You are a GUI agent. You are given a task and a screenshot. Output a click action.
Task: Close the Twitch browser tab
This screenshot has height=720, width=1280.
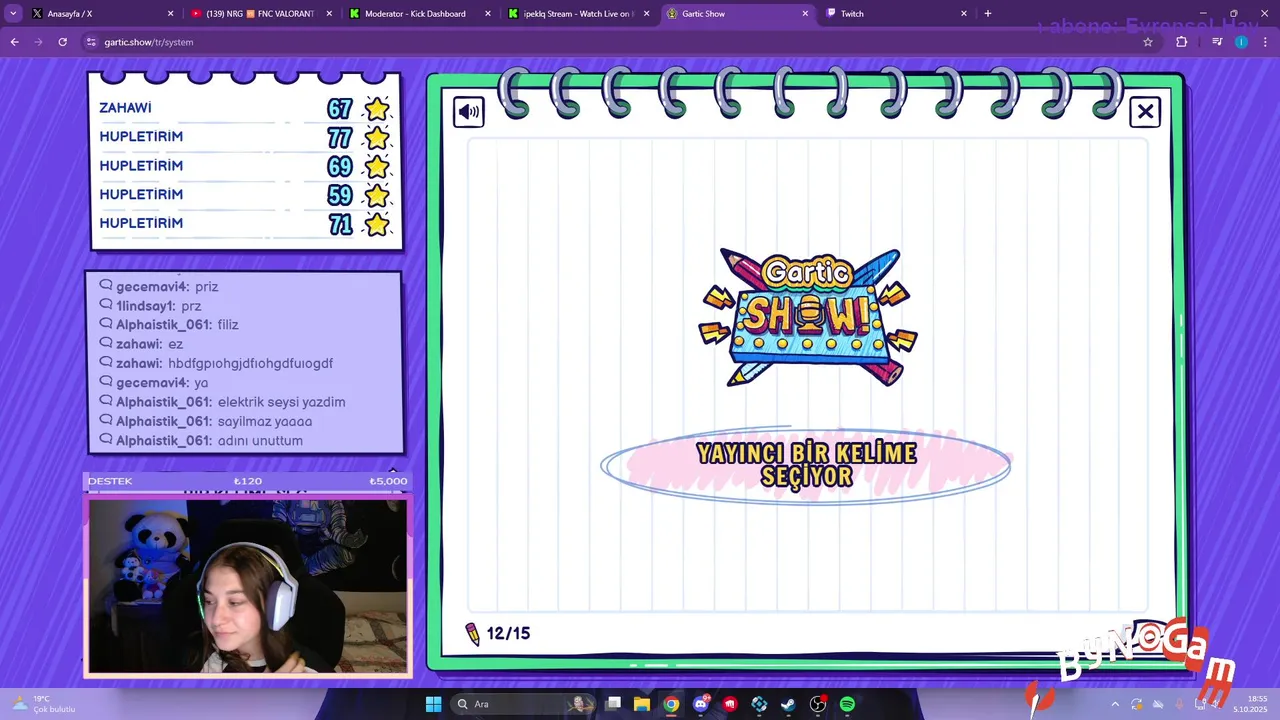click(964, 14)
